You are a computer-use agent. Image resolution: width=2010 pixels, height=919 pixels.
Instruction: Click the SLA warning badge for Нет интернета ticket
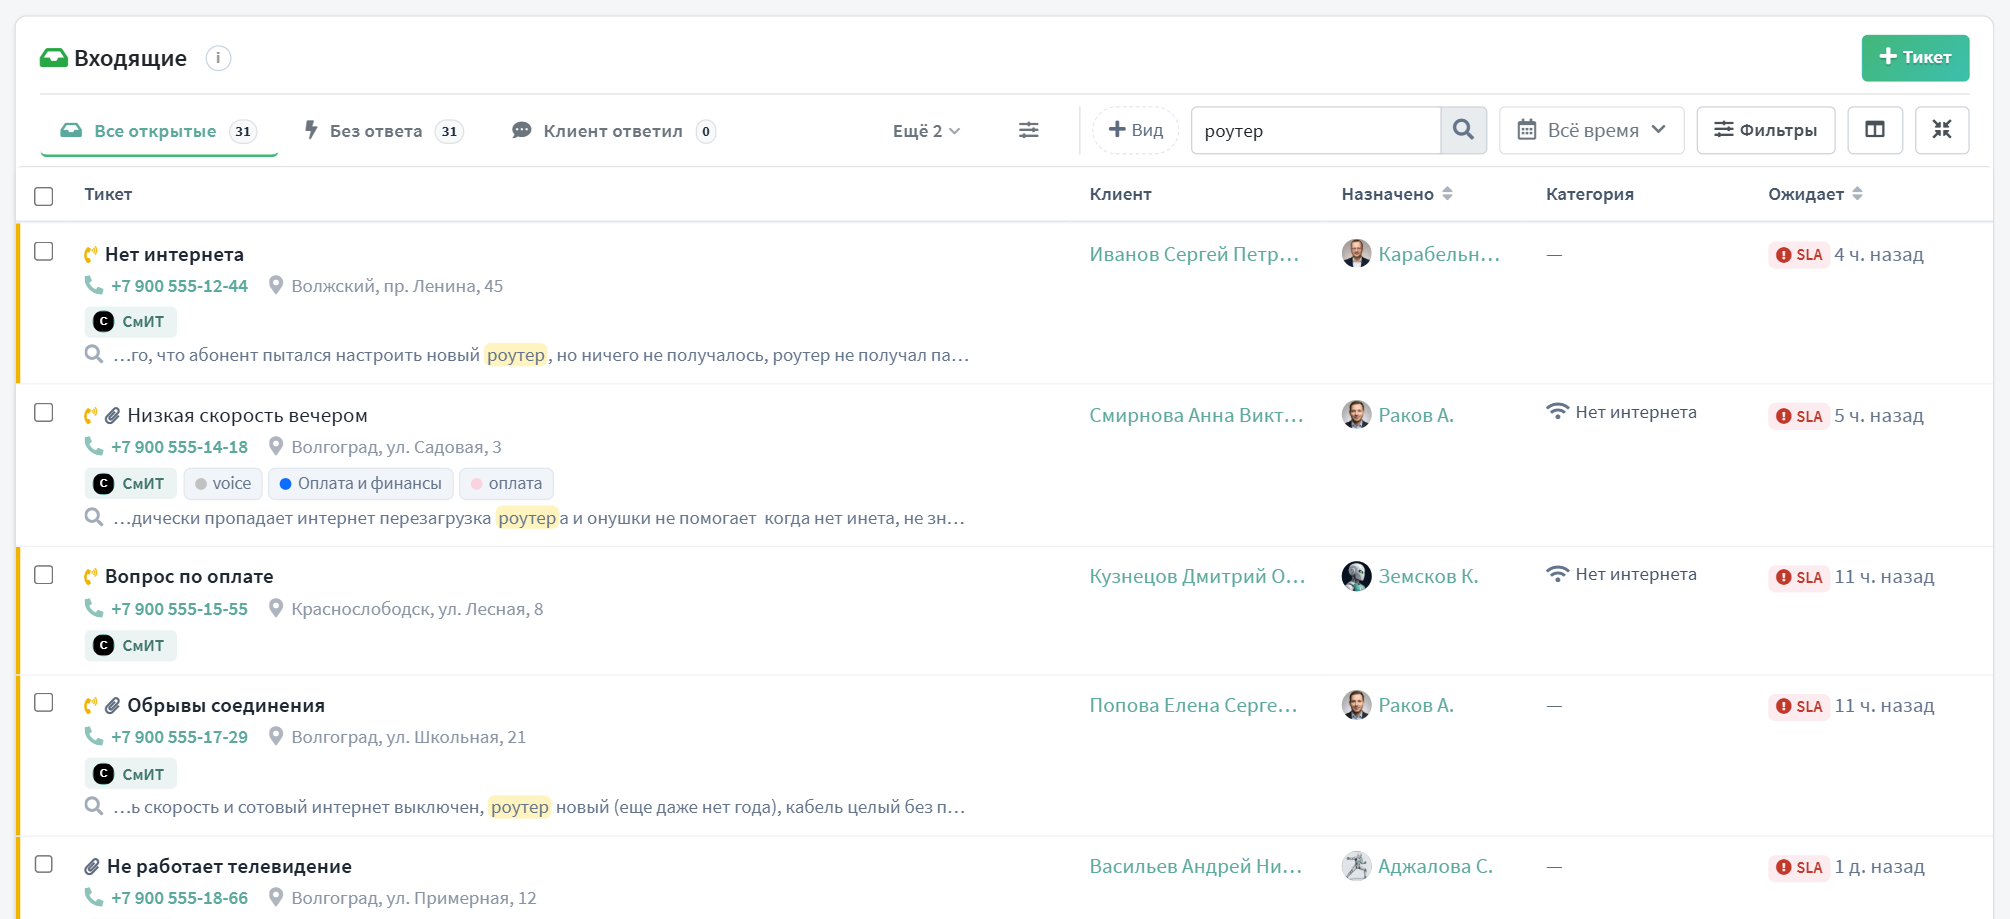pos(1798,255)
